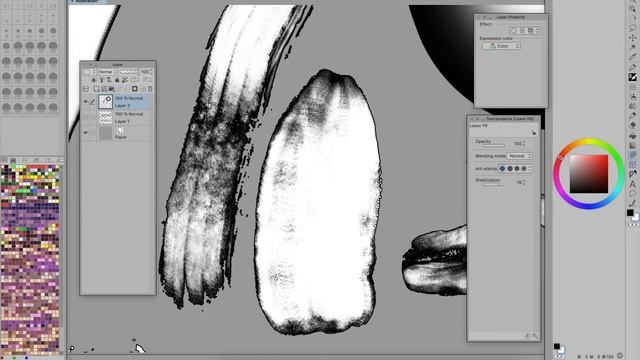Show Layer 1 using its visibility box

pos(86,118)
